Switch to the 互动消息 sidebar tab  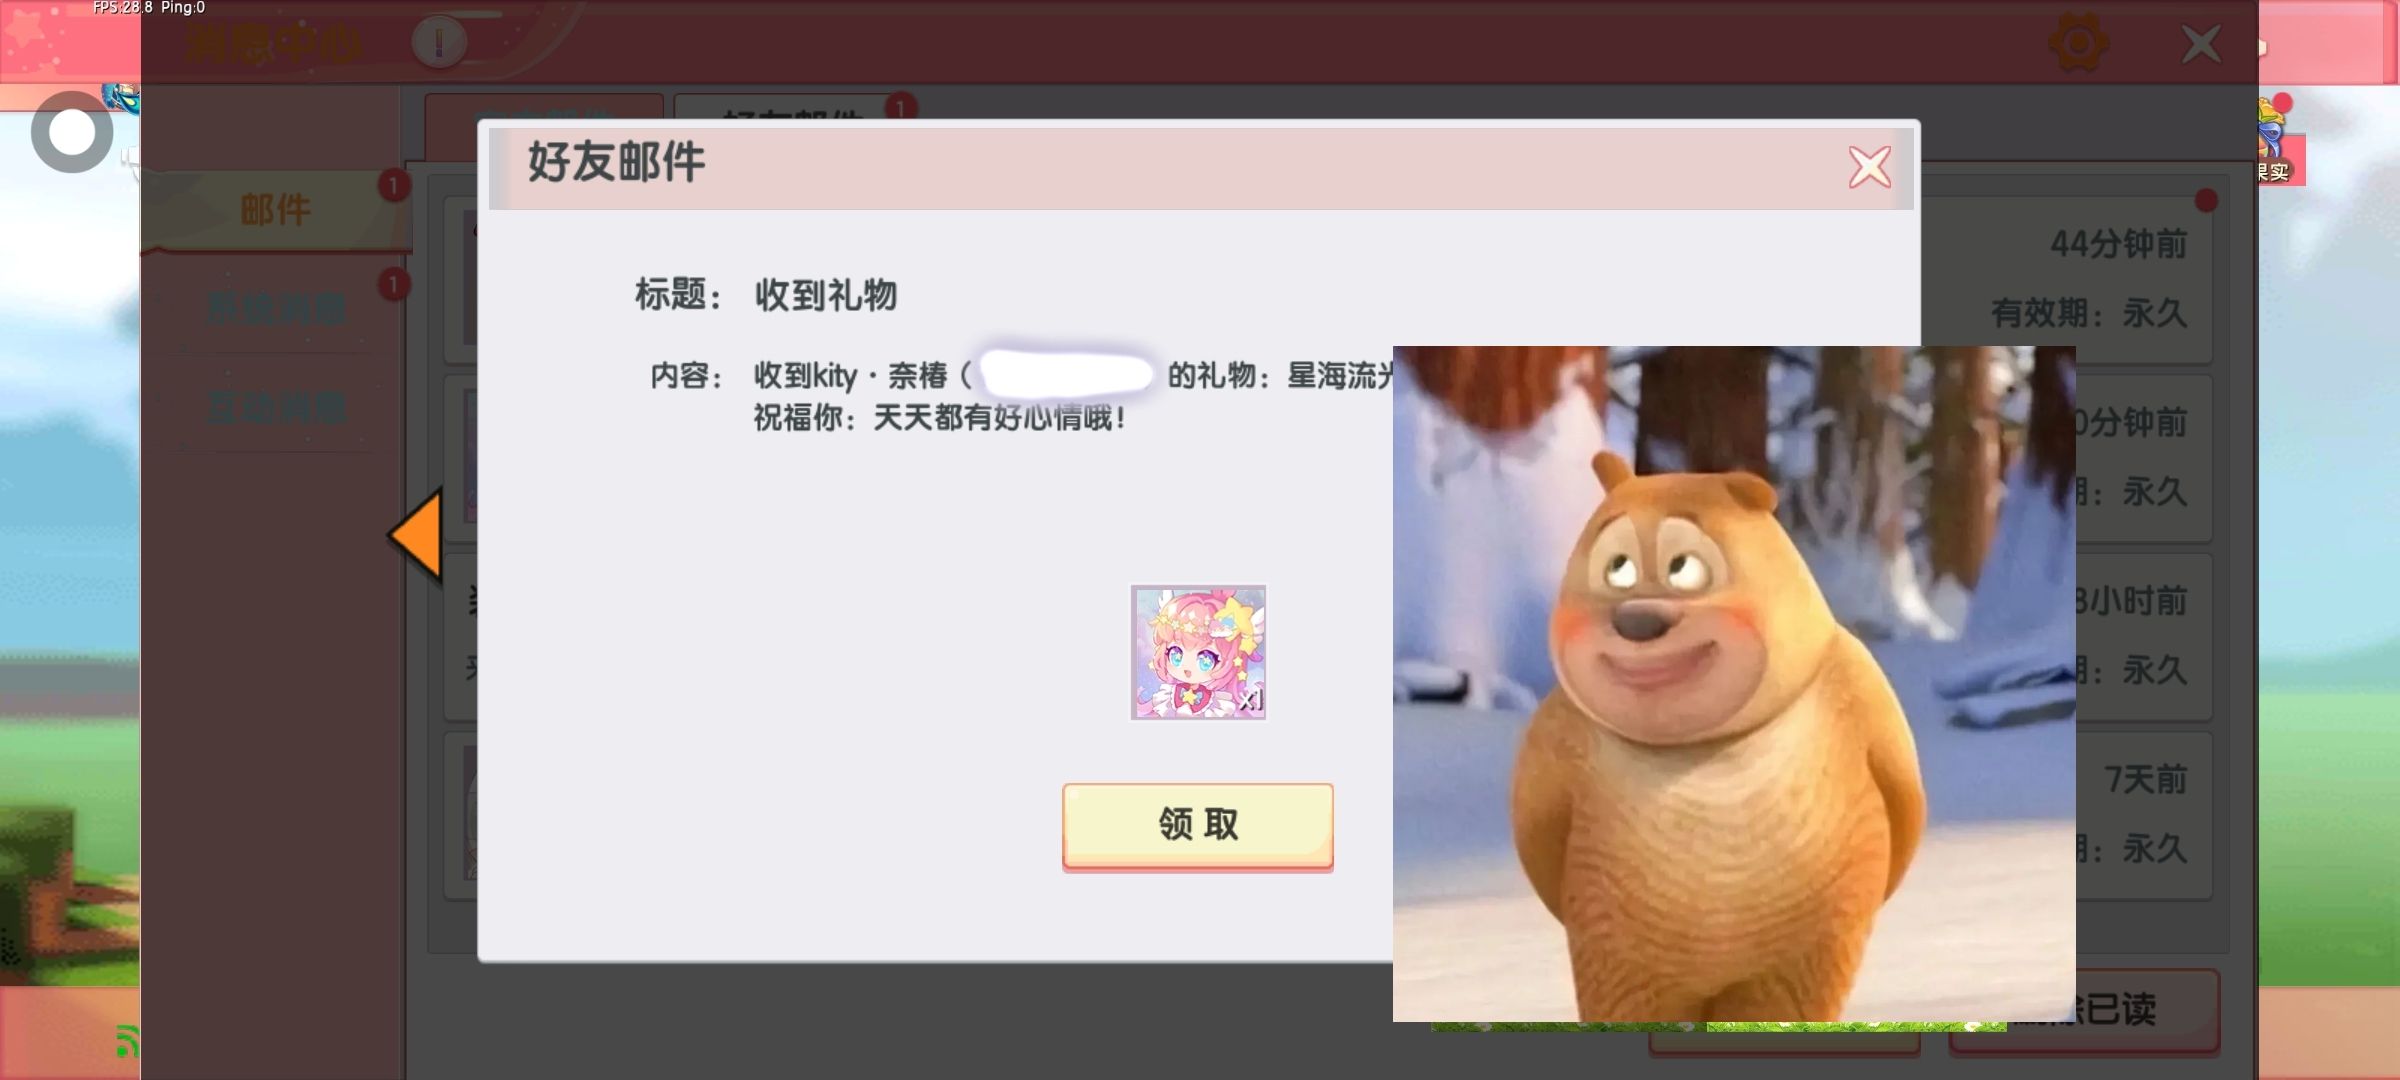(x=275, y=407)
